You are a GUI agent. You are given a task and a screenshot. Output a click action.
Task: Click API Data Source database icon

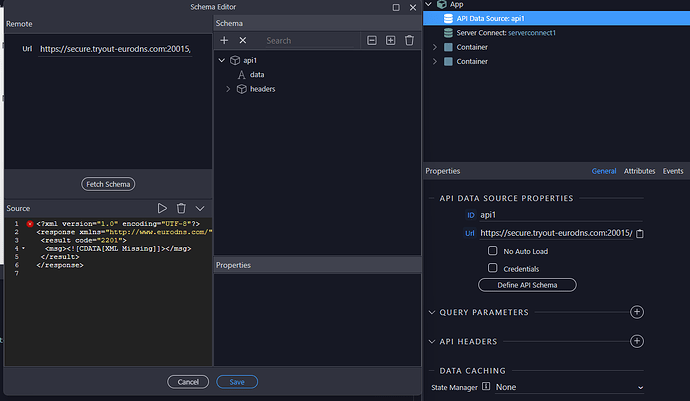pos(448,18)
